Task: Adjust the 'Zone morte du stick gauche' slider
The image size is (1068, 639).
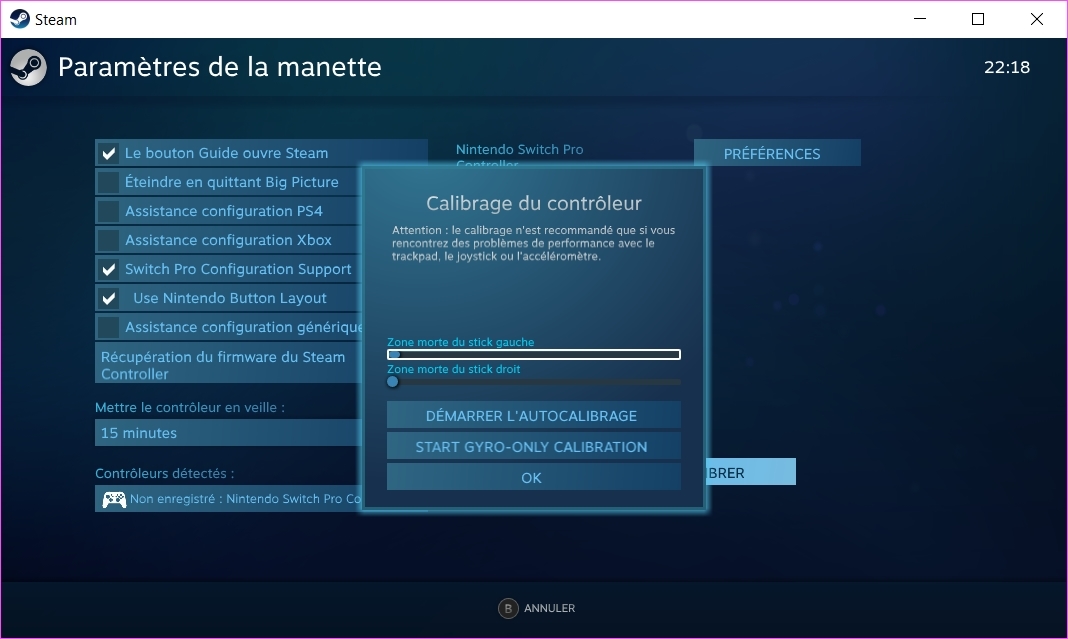Action: (x=533, y=354)
